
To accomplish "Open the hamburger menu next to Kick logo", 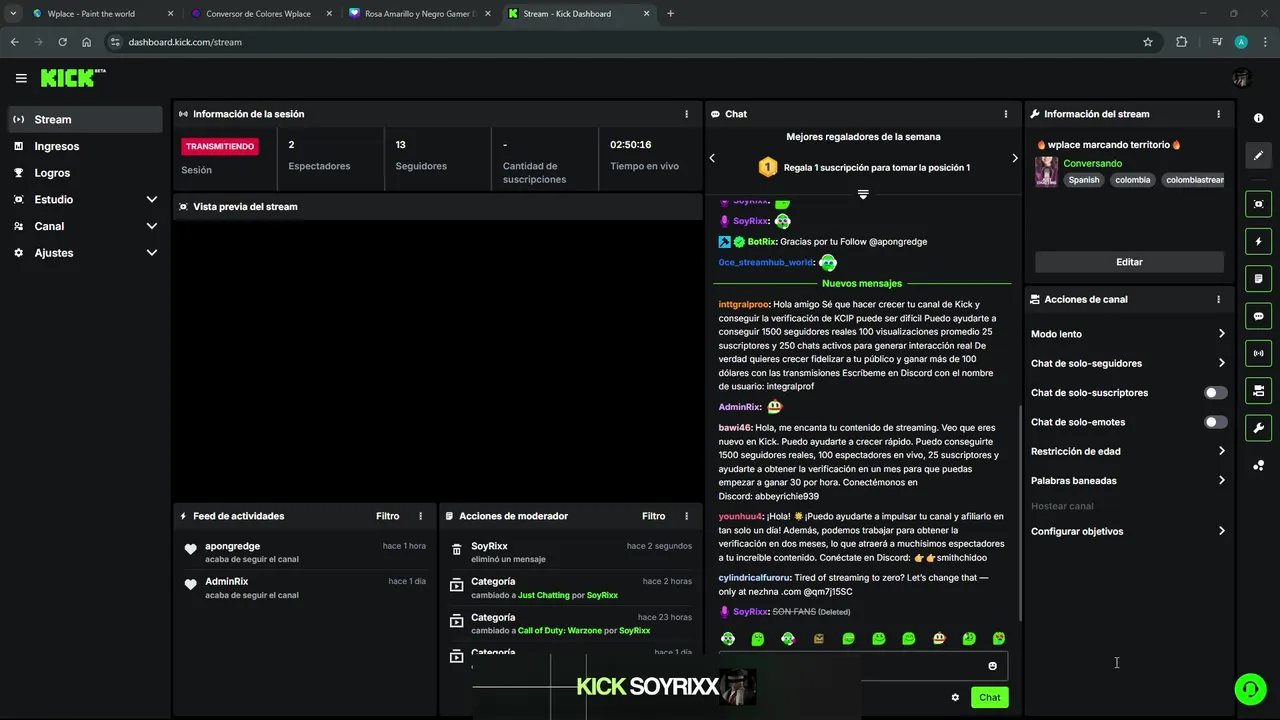I will pos(21,78).
